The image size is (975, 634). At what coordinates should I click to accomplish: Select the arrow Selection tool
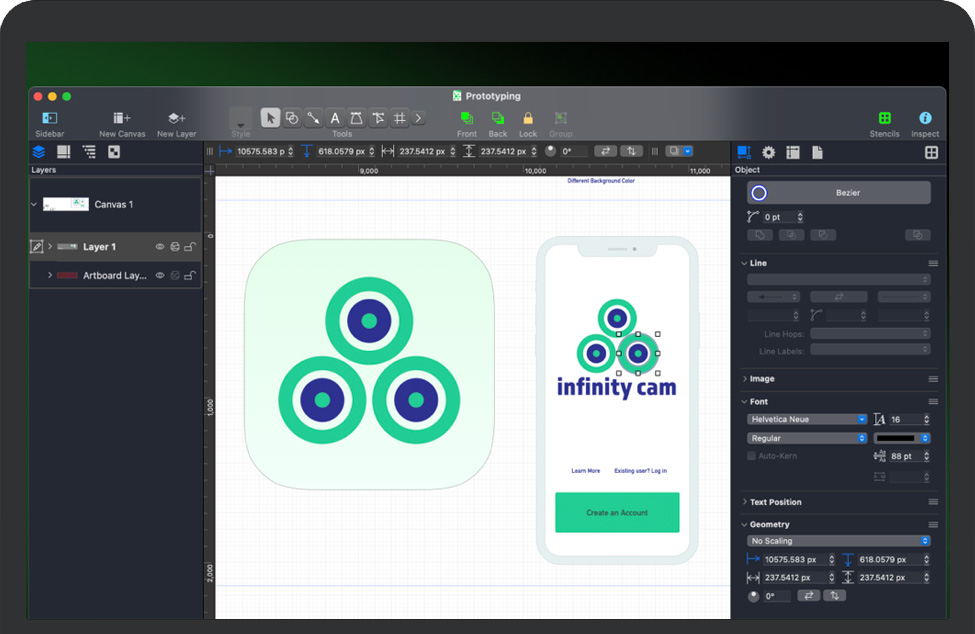pyautogui.click(x=270, y=118)
